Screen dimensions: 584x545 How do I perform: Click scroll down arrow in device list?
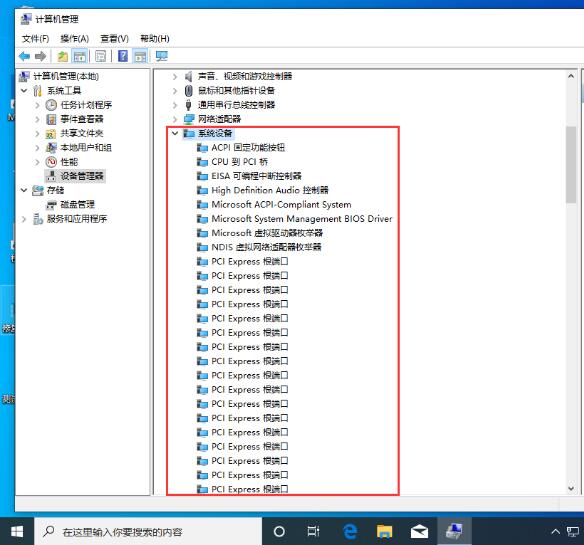pos(571,488)
